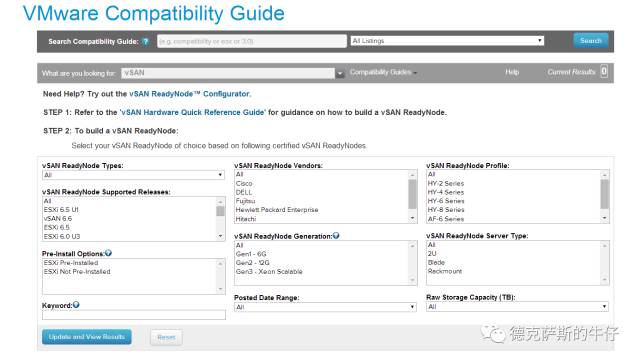Viewport: 640px width, 362px height.
Task: Select Gen2 - 12G generation
Action: 252,263
